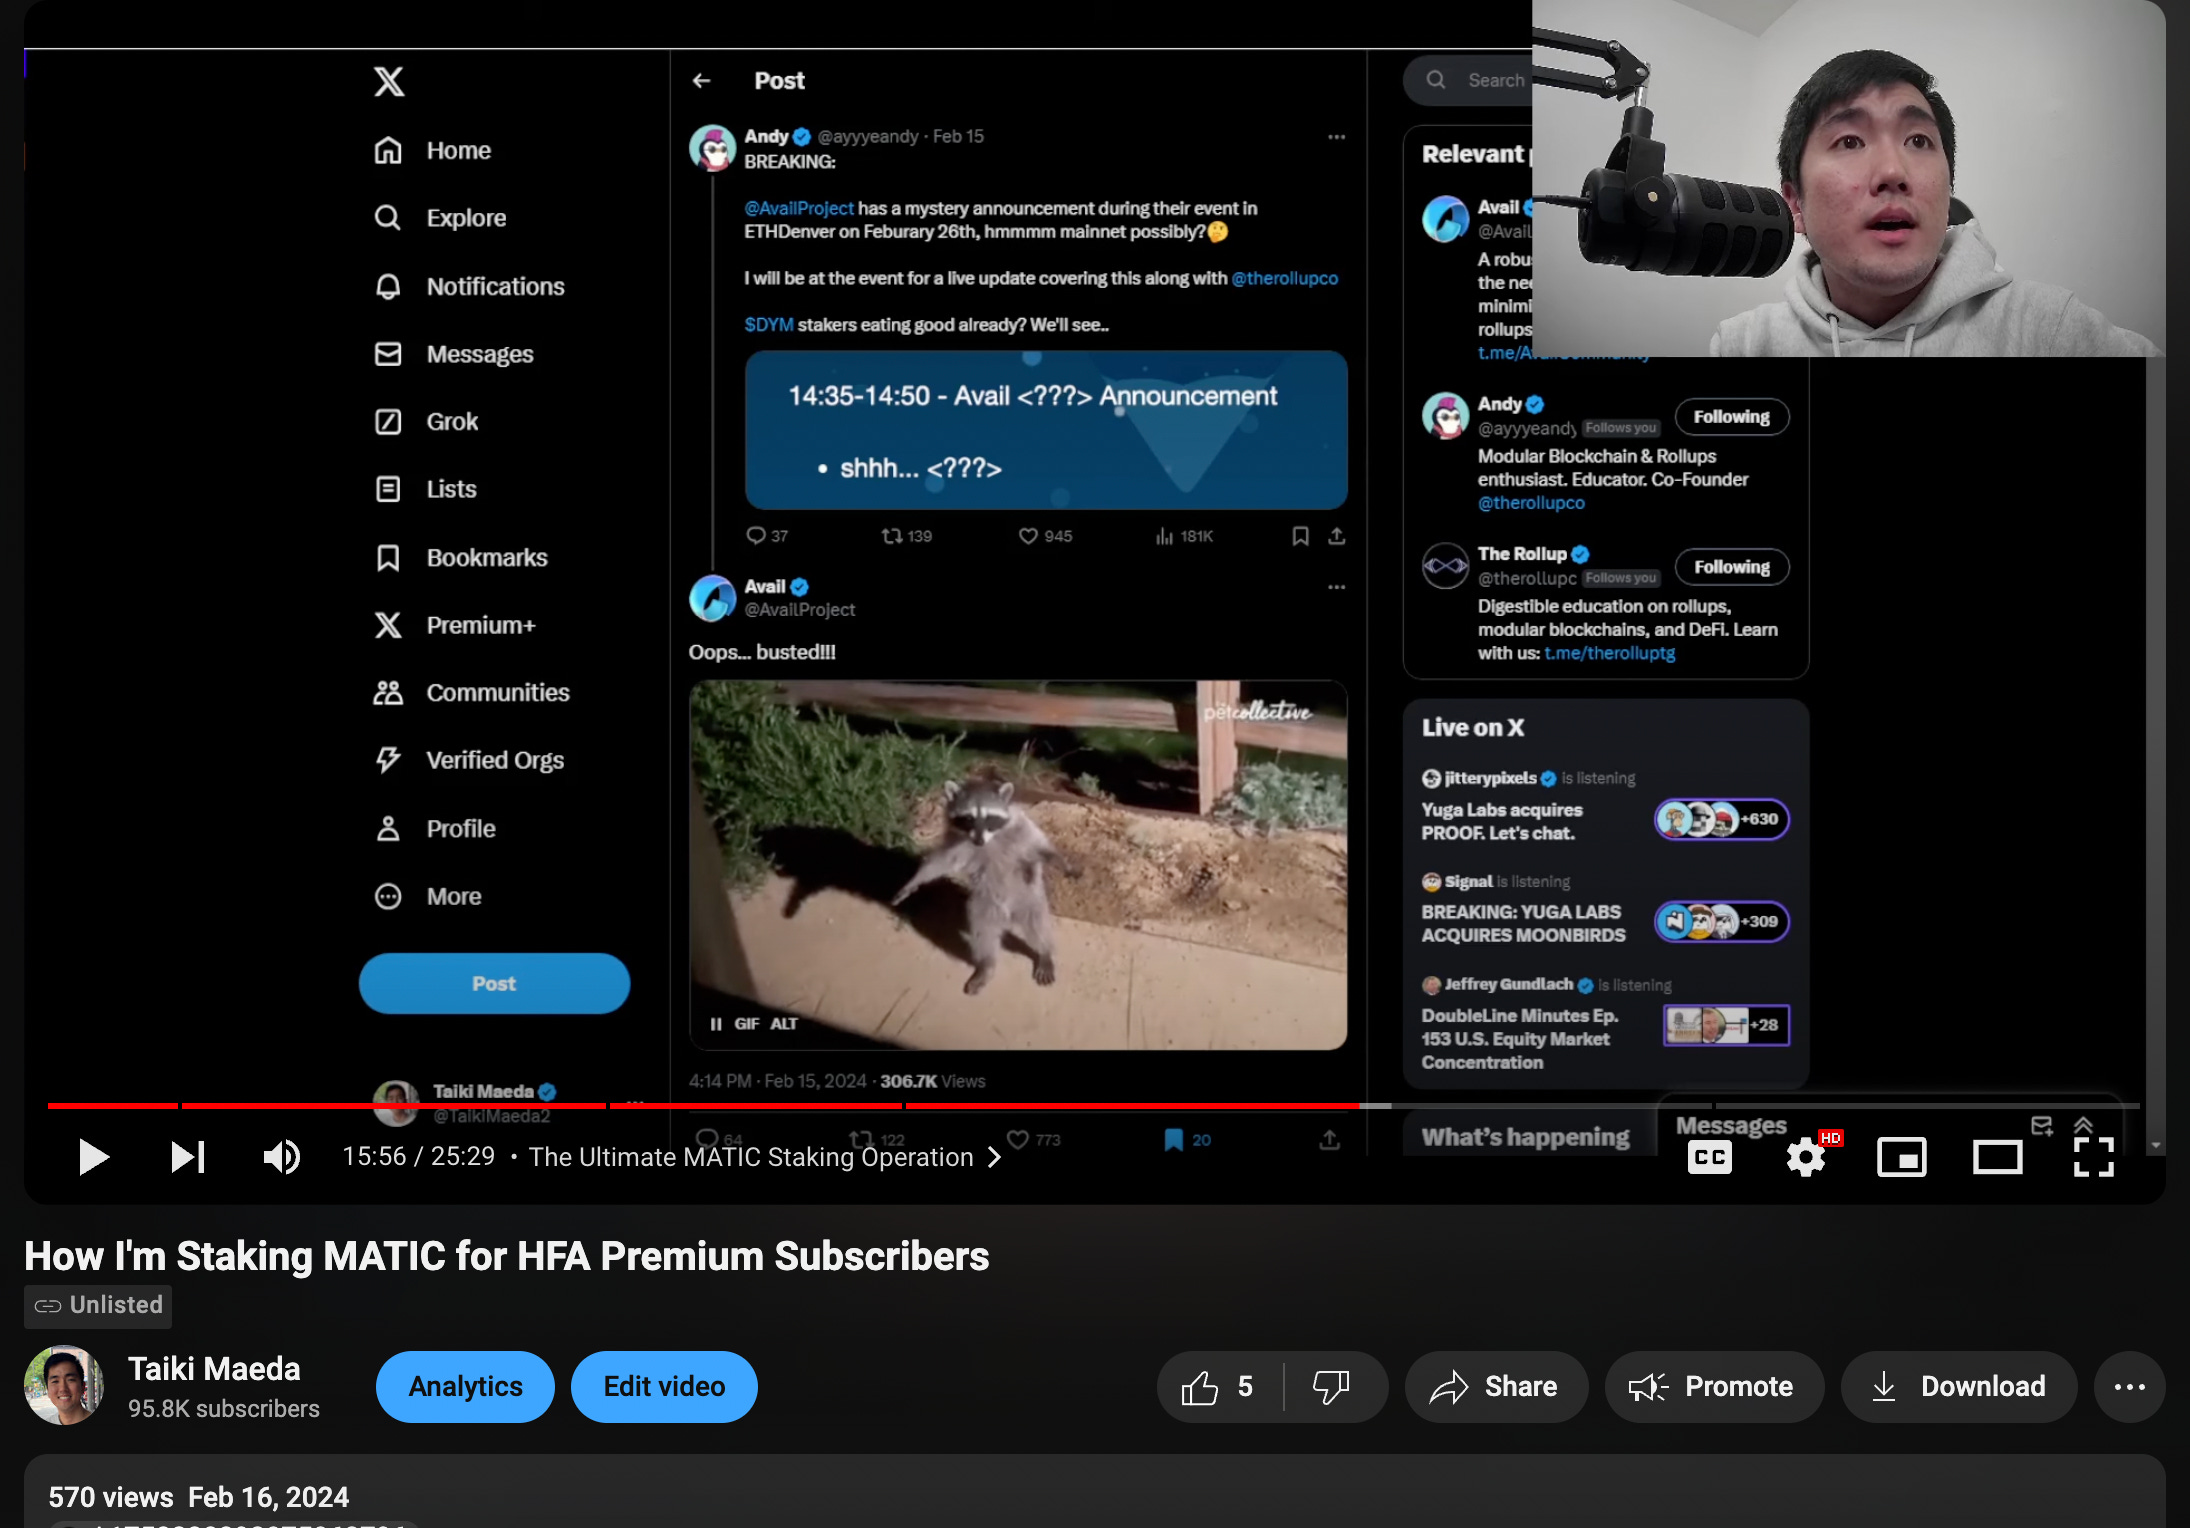Share this video
Viewport: 2190px width, 1528px height.
pyautogui.click(x=1495, y=1387)
